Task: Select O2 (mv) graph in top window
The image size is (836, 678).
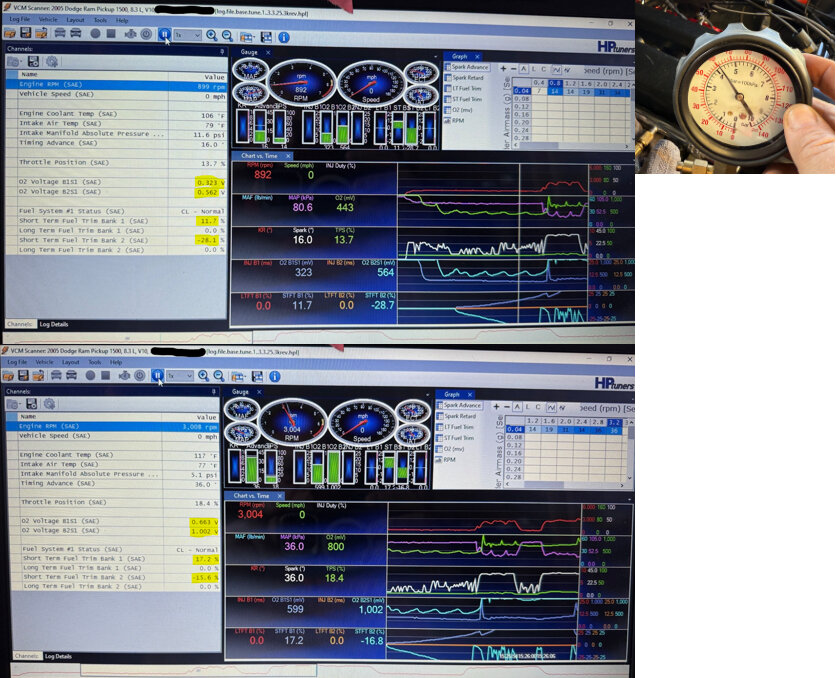Action: 459,110
